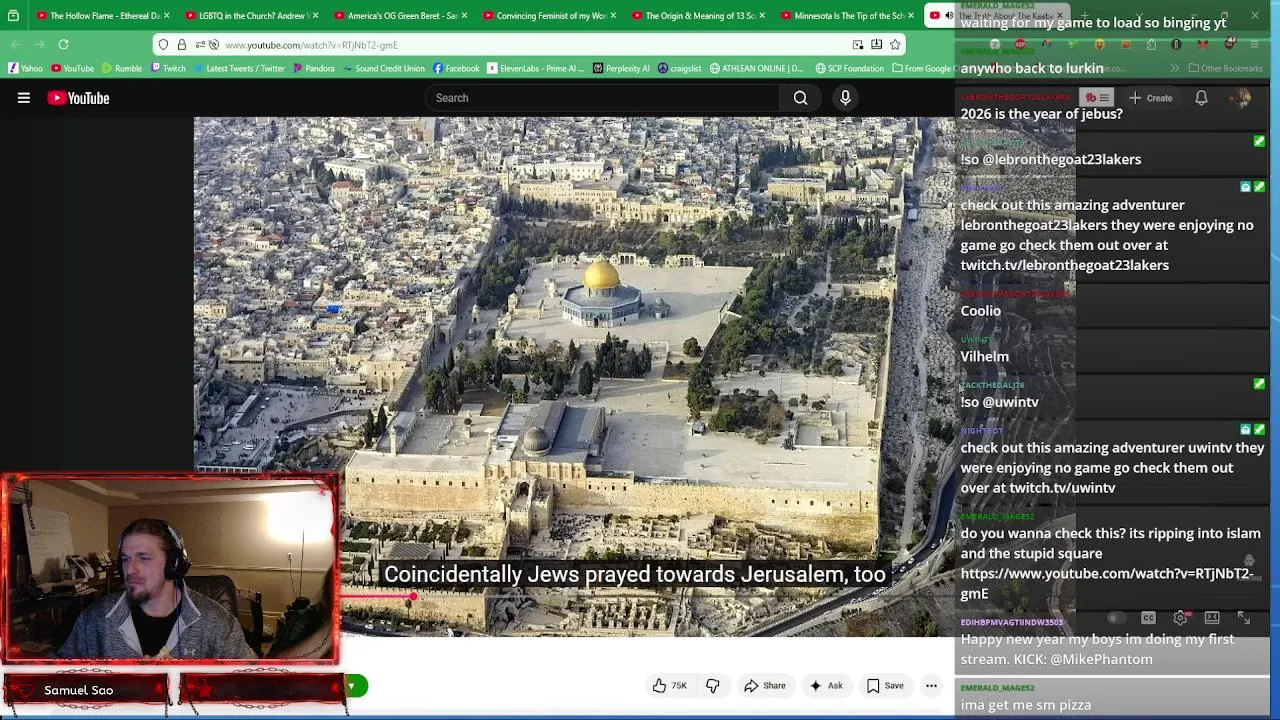Open the Perplexity AI bookmark
This screenshot has height=720, width=1280.
coord(621,68)
